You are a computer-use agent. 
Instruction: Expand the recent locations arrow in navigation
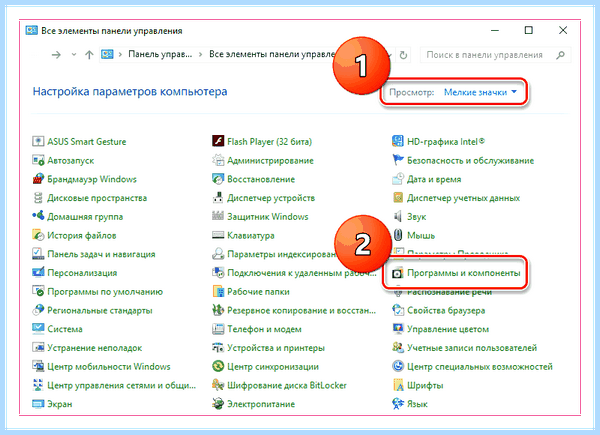coord(74,55)
